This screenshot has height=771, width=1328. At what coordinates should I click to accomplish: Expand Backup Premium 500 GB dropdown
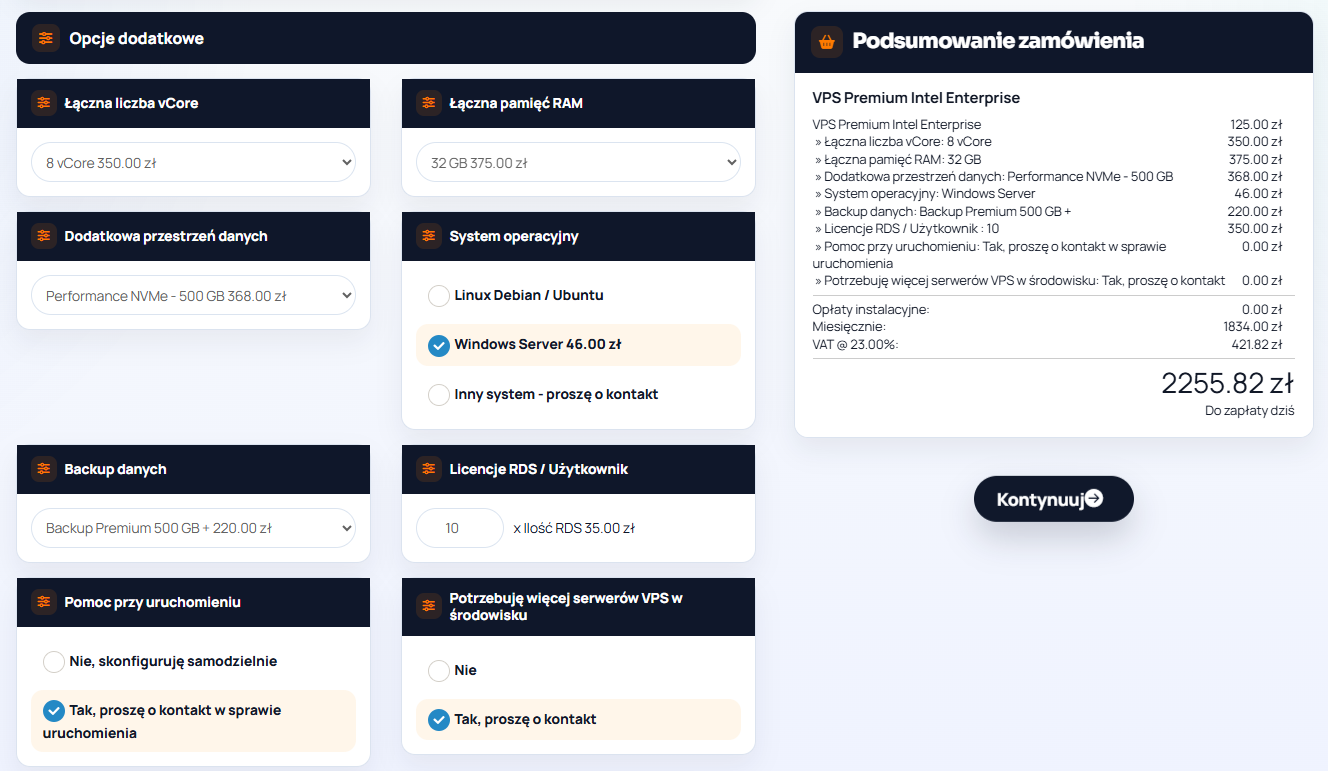(193, 528)
